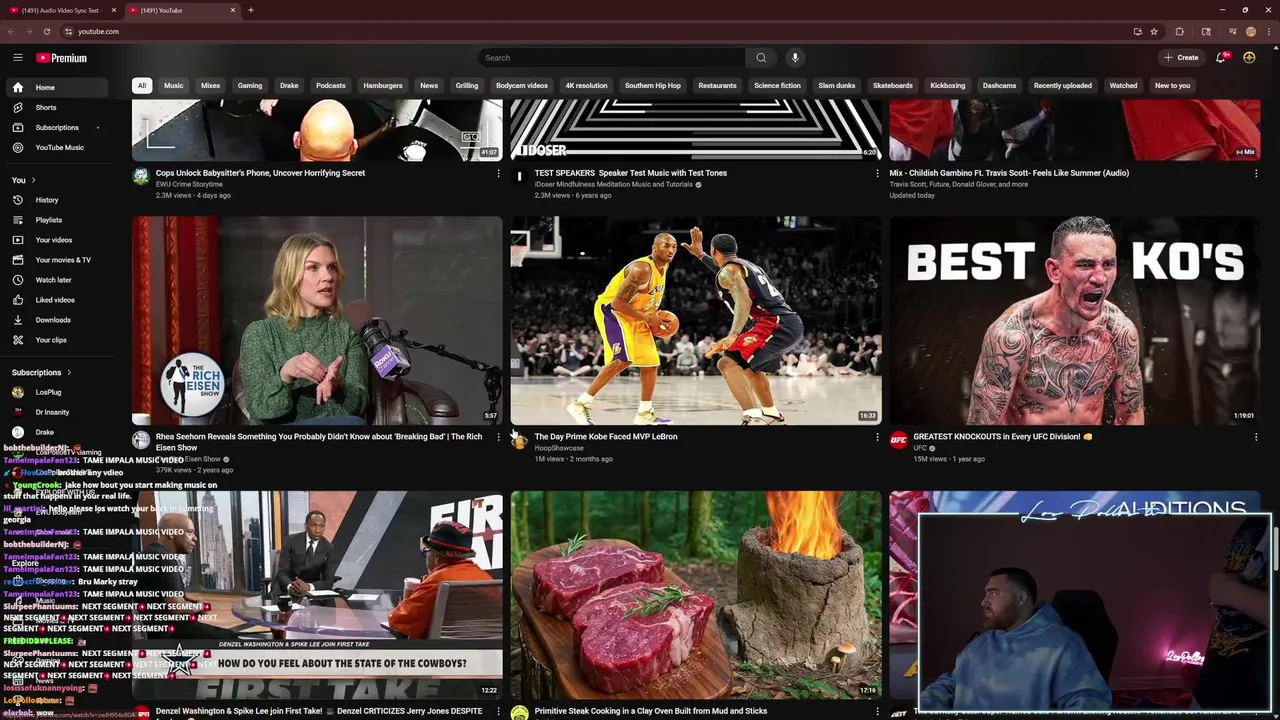Select the Science fiction chip
Image resolution: width=1280 pixels, height=720 pixels.
[x=777, y=86]
